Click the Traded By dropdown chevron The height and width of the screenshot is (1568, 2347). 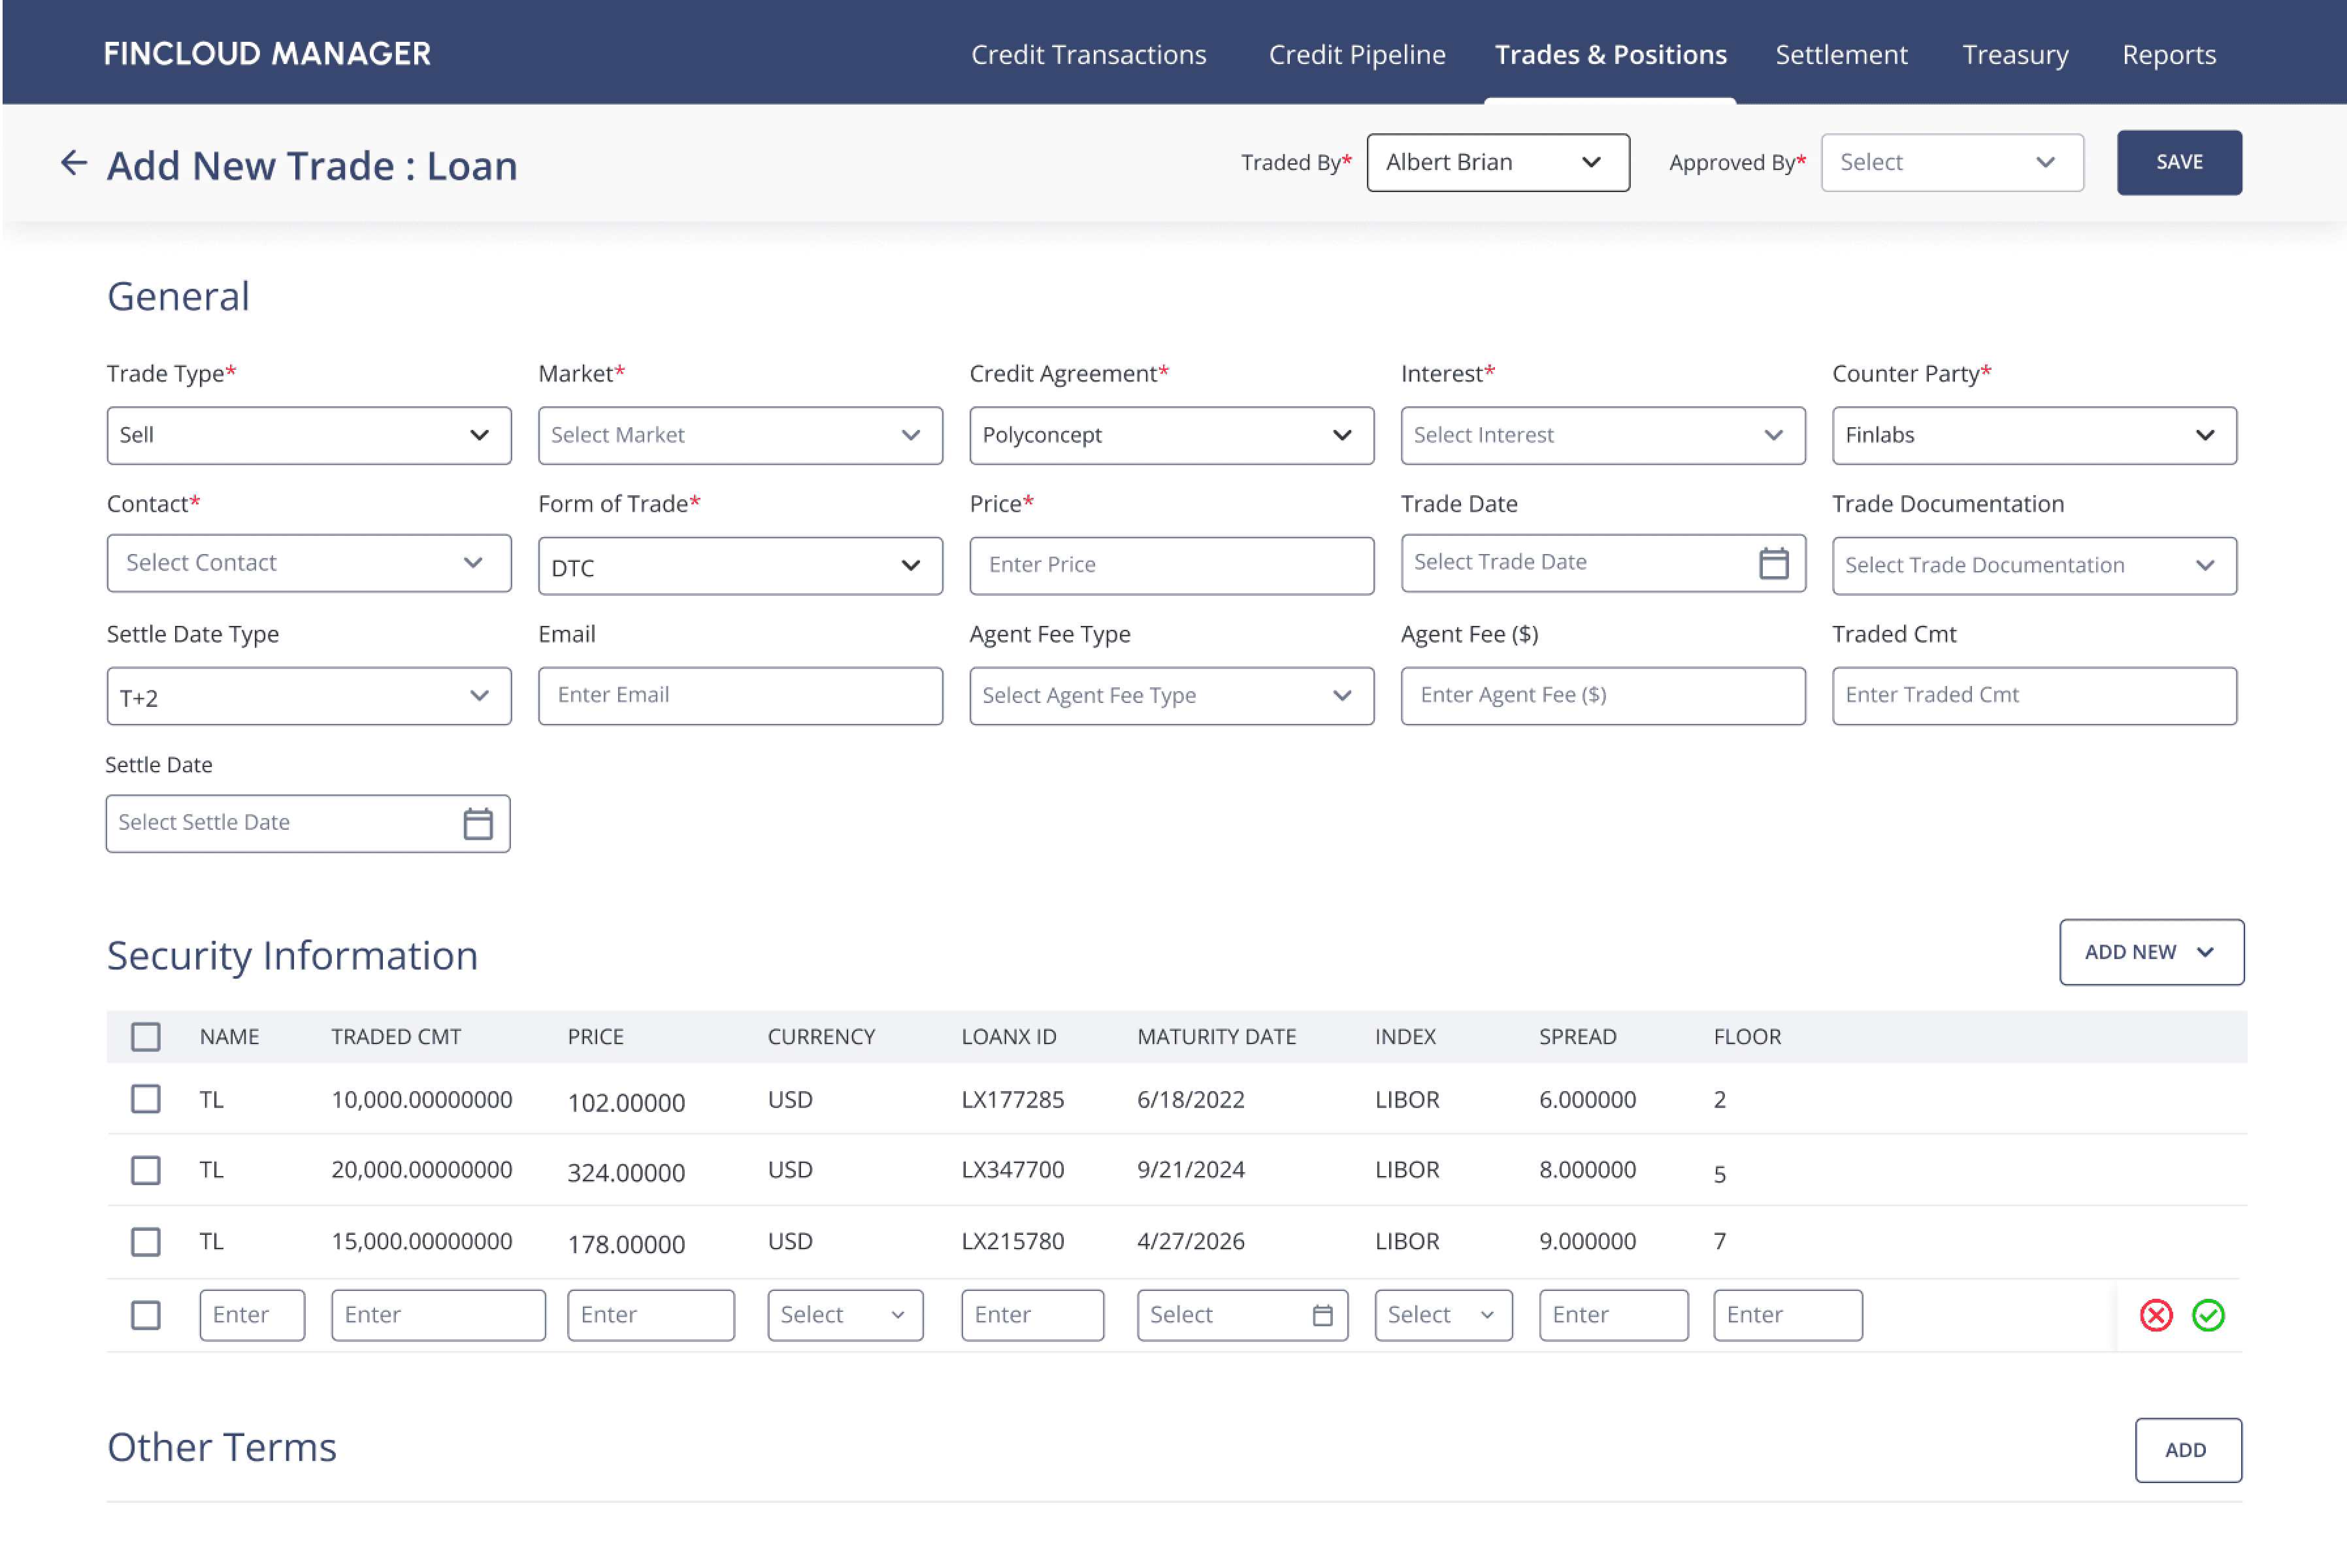coord(1592,162)
